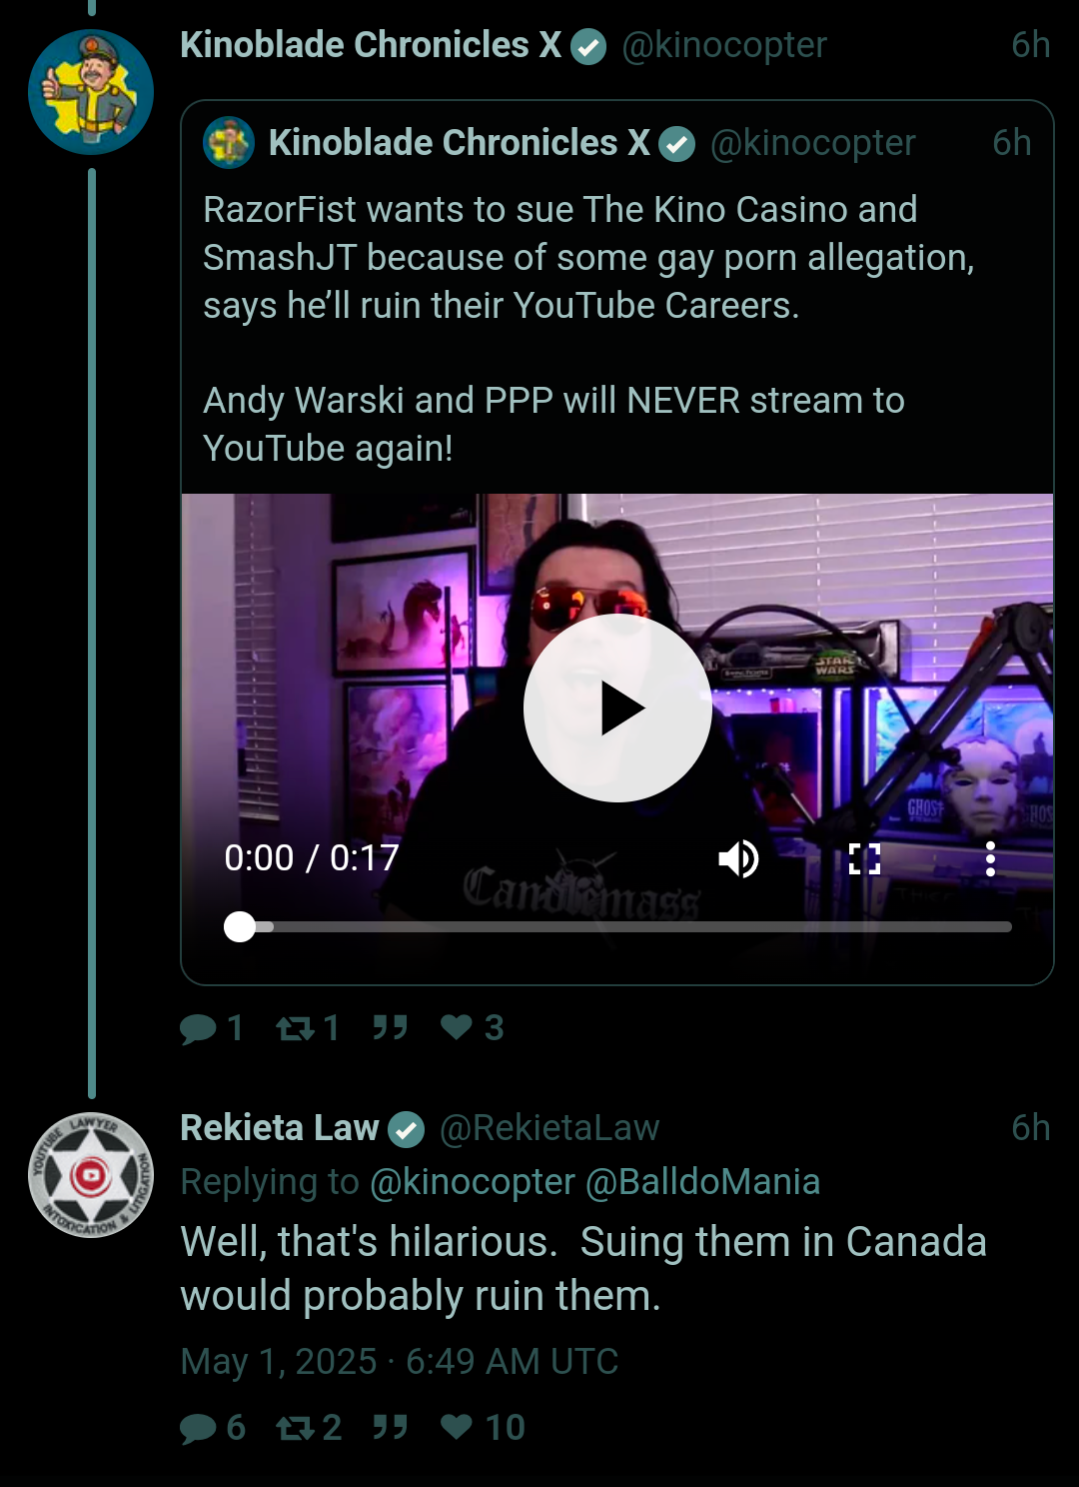
Task: Open replies on the Kinoblade tweet
Action: point(211,1028)
